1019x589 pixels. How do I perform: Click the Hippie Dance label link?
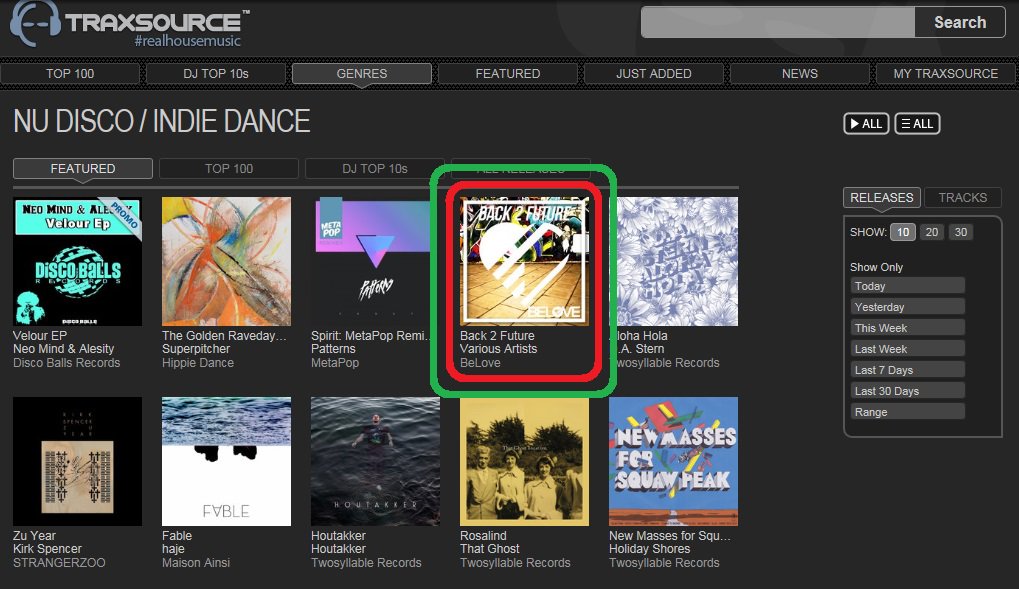tap(198, 363)
